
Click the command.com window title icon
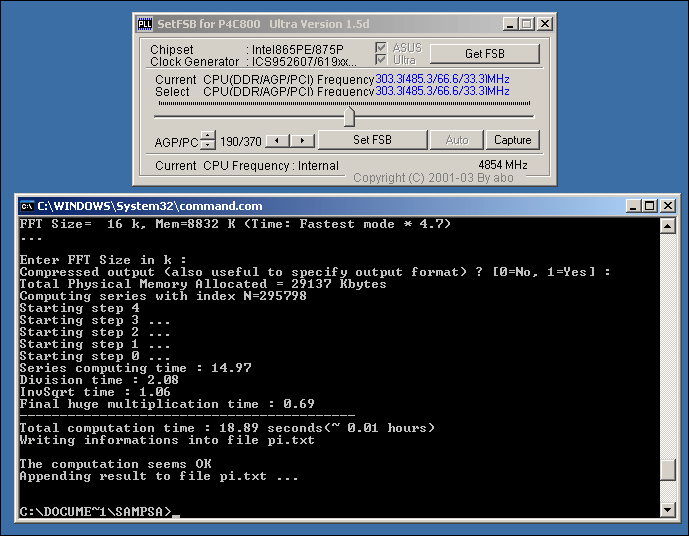[x=28, y=206]
